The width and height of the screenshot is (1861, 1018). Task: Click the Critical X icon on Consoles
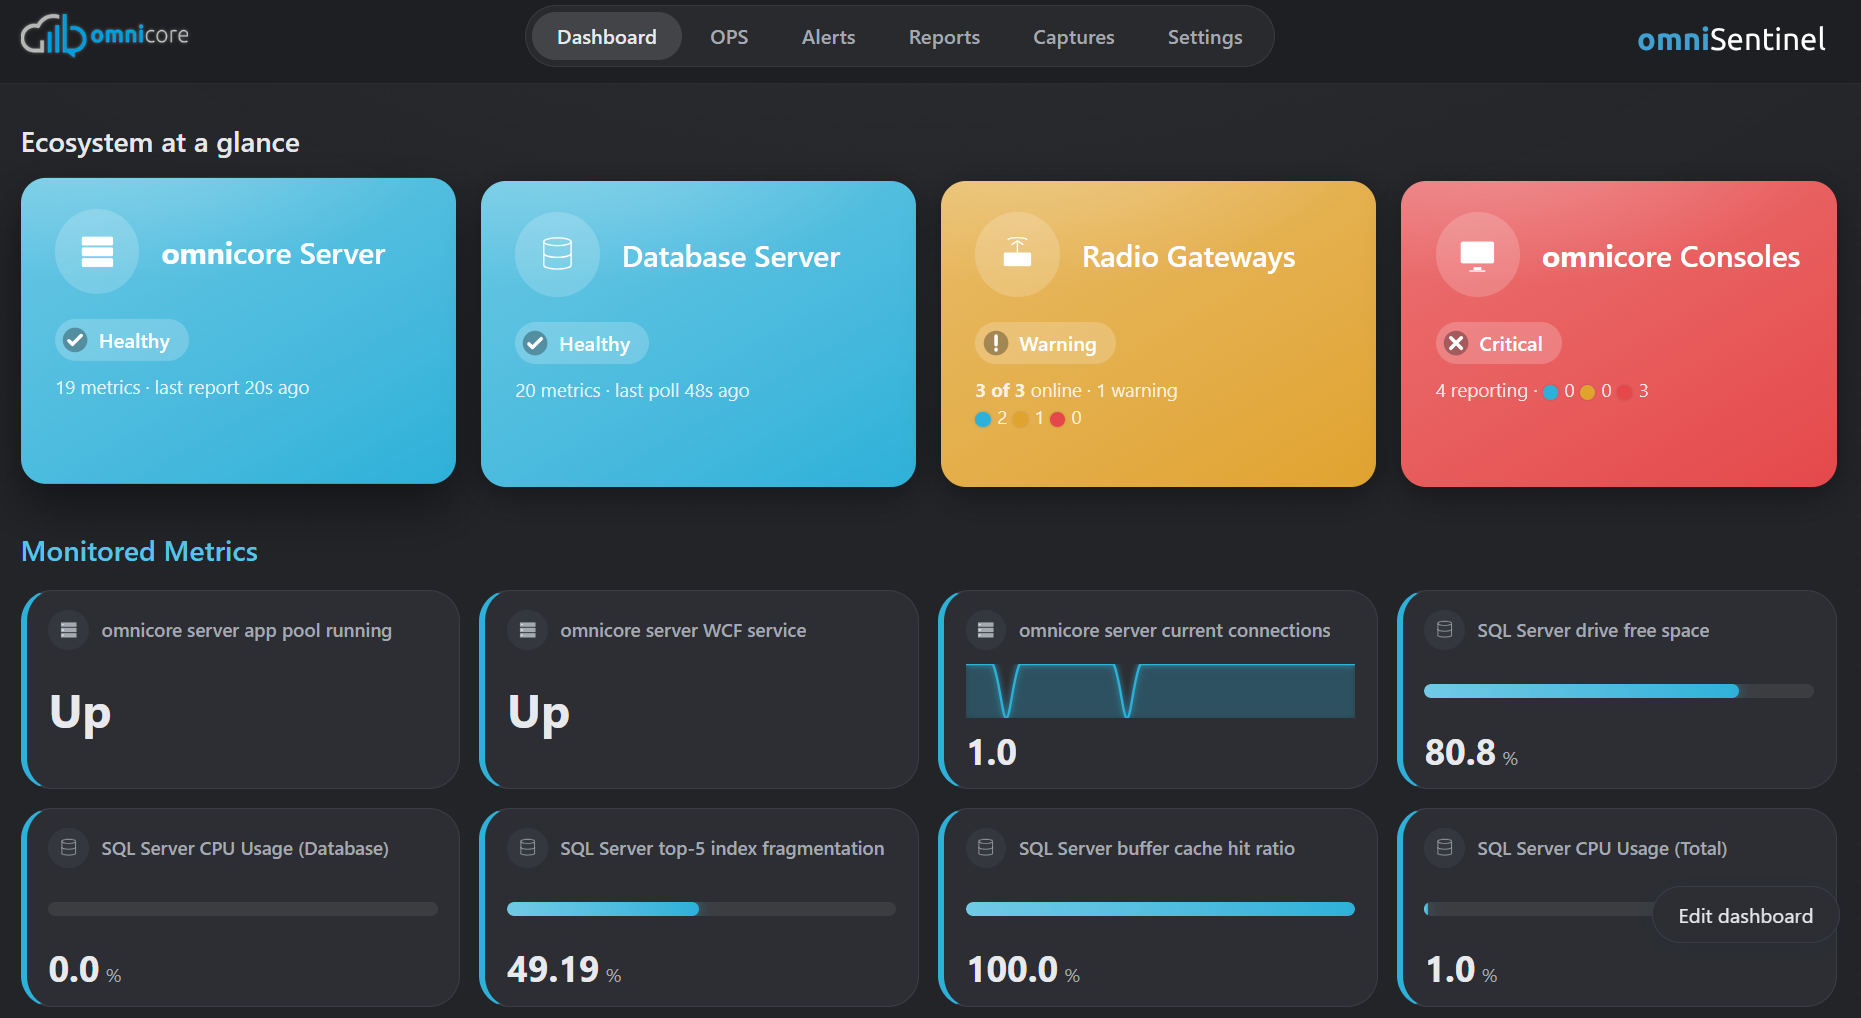1456,344
